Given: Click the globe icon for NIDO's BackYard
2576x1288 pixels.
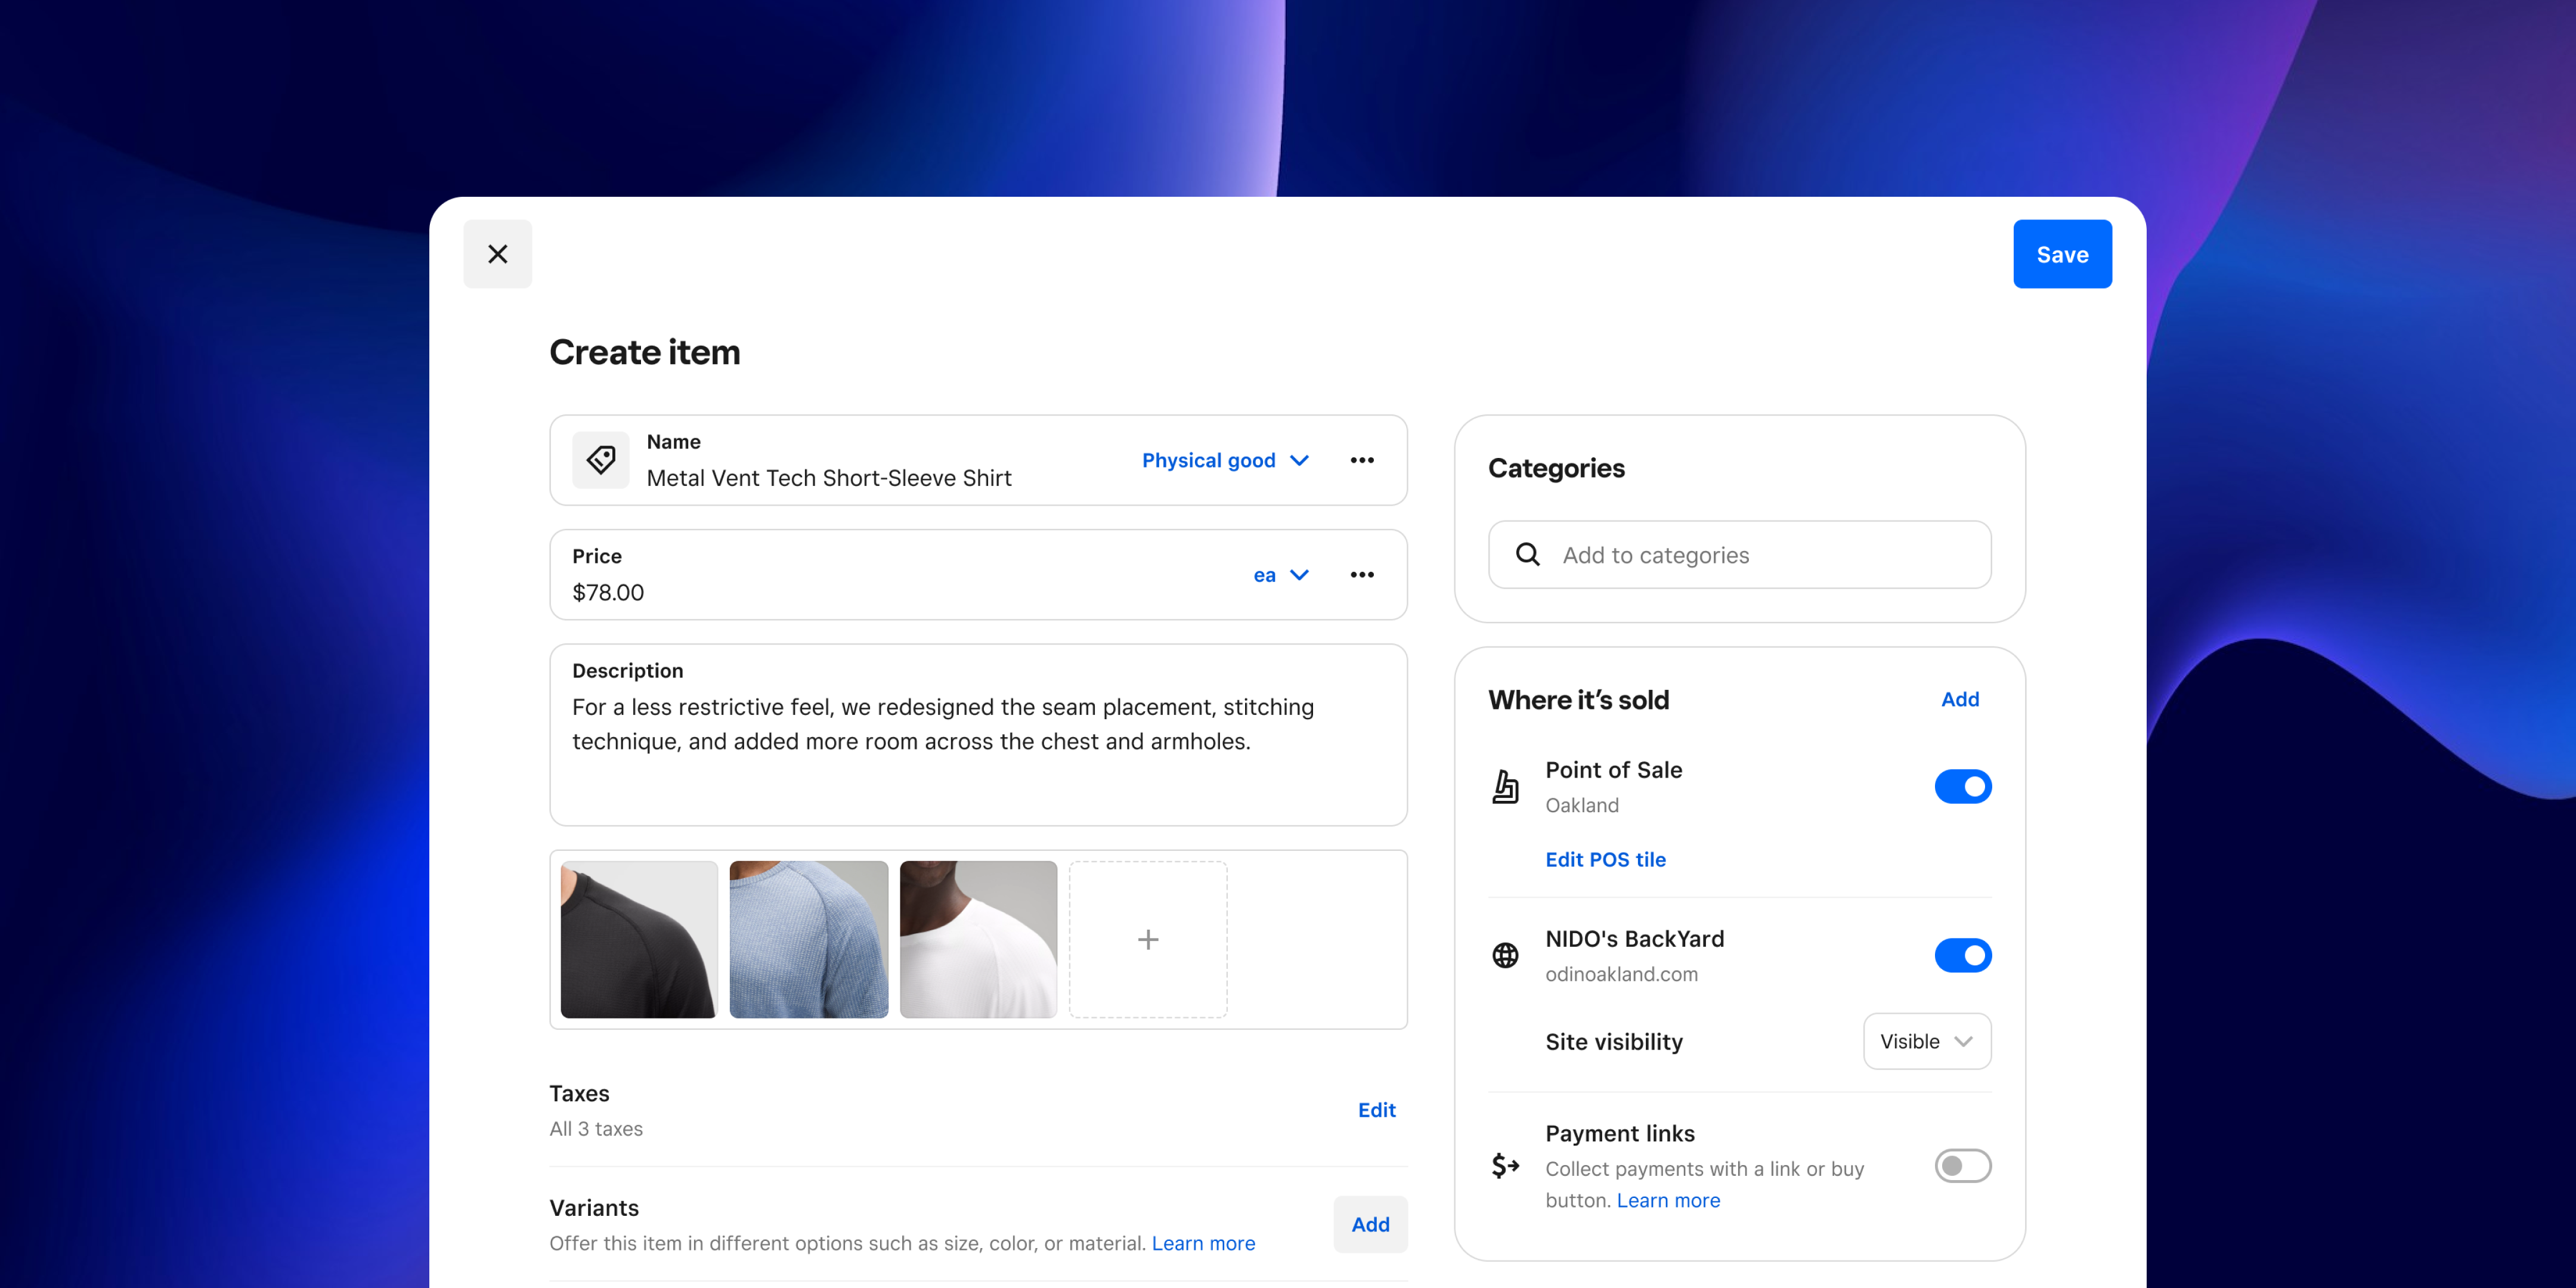Looking at the screenshot, I should pyautogui.click(x=1505, y=956).
